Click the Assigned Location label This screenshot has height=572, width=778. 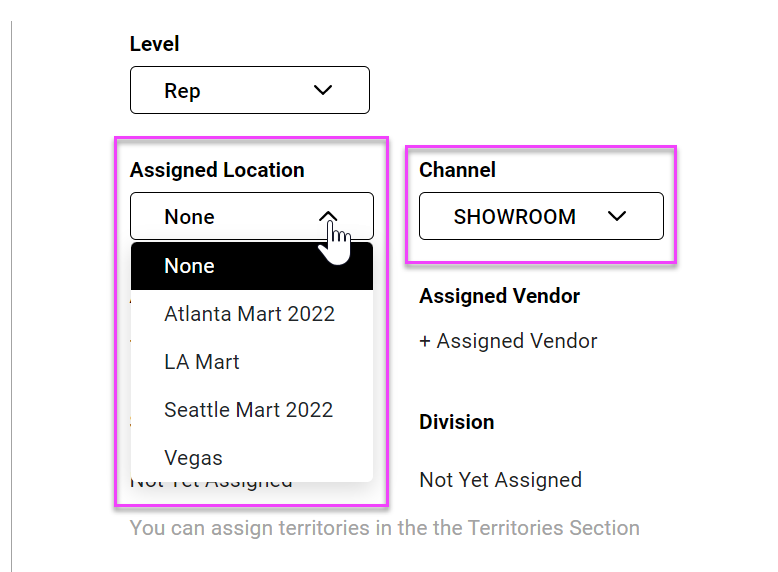click(217, 170)
